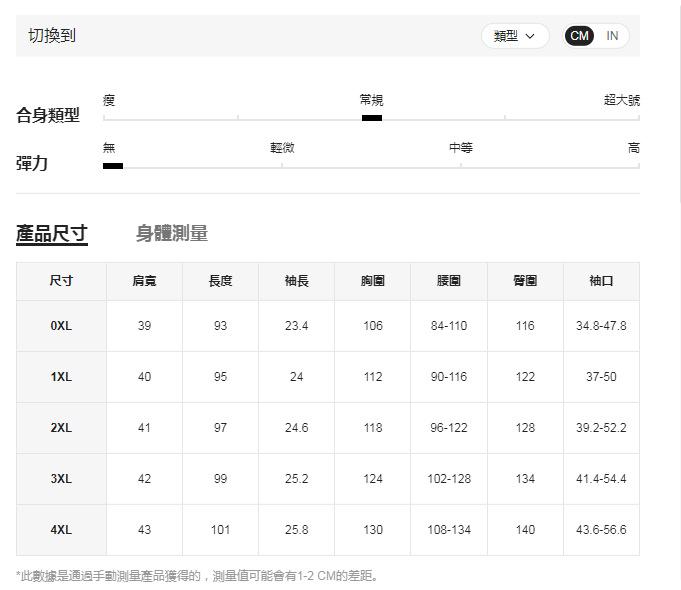Viewport: 681px width, 590px height.
Task: Click the 4XL size row label
Action: point(61,530)
